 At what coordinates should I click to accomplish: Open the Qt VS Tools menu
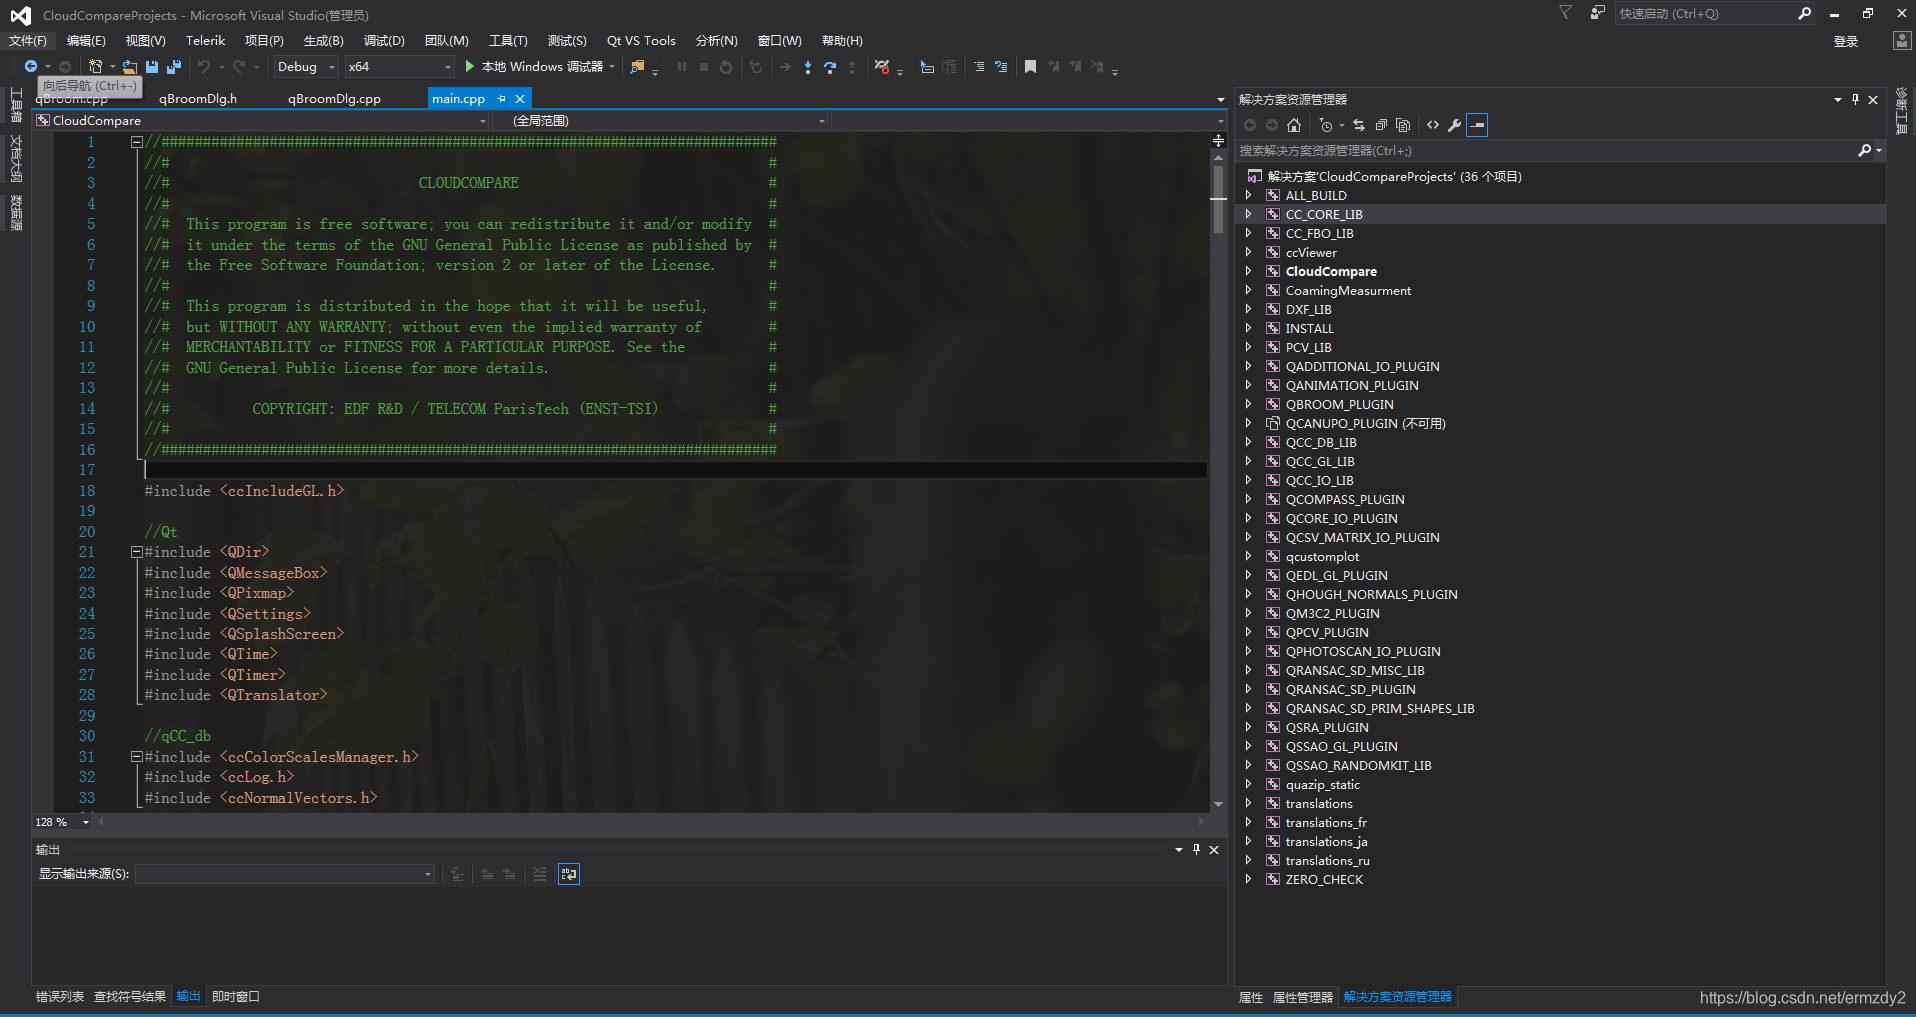click(x=641, y=41)
